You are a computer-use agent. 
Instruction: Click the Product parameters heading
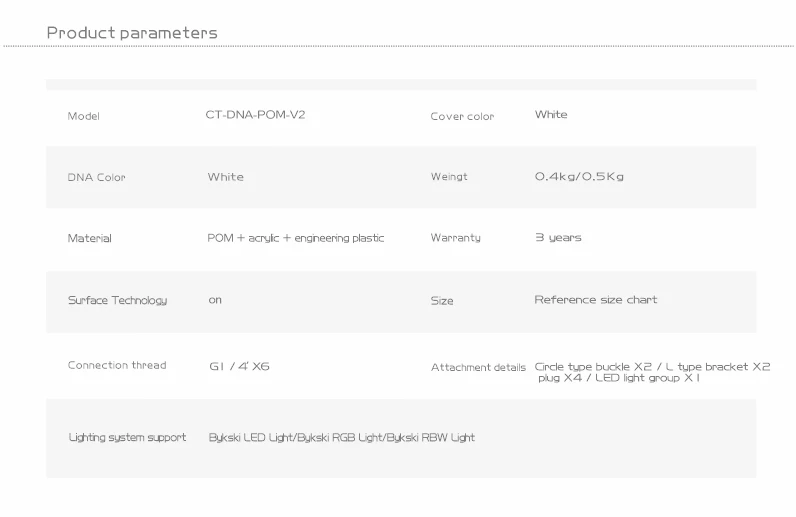[132, 33]
